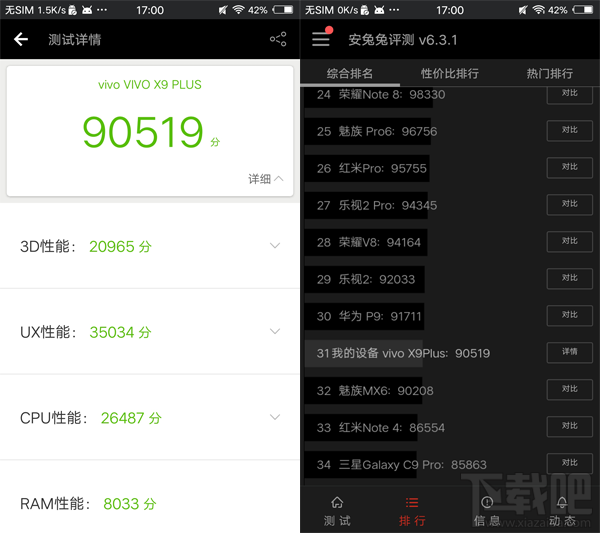Tap right screen WiFi status icon

click(538, 10)
